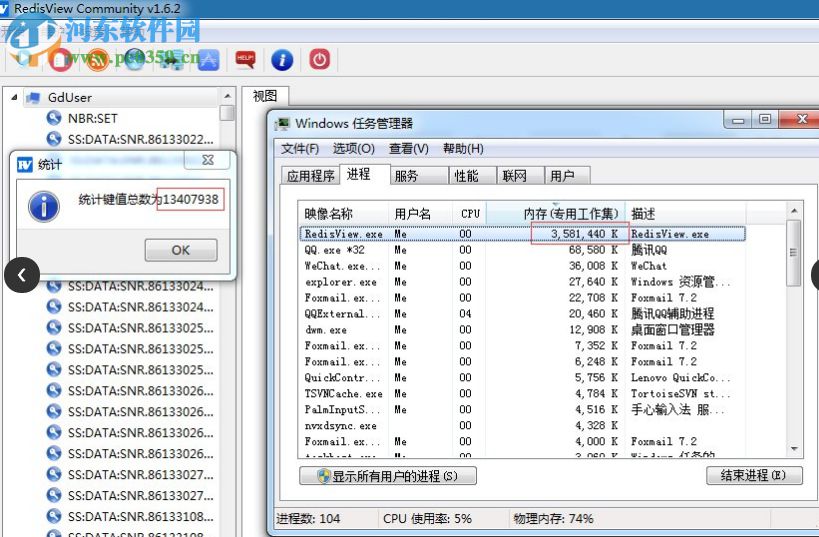Viewport: 819px width, 537px height.
Task: Open the red HELP! speech bubble icon
Action: (245, 60)
